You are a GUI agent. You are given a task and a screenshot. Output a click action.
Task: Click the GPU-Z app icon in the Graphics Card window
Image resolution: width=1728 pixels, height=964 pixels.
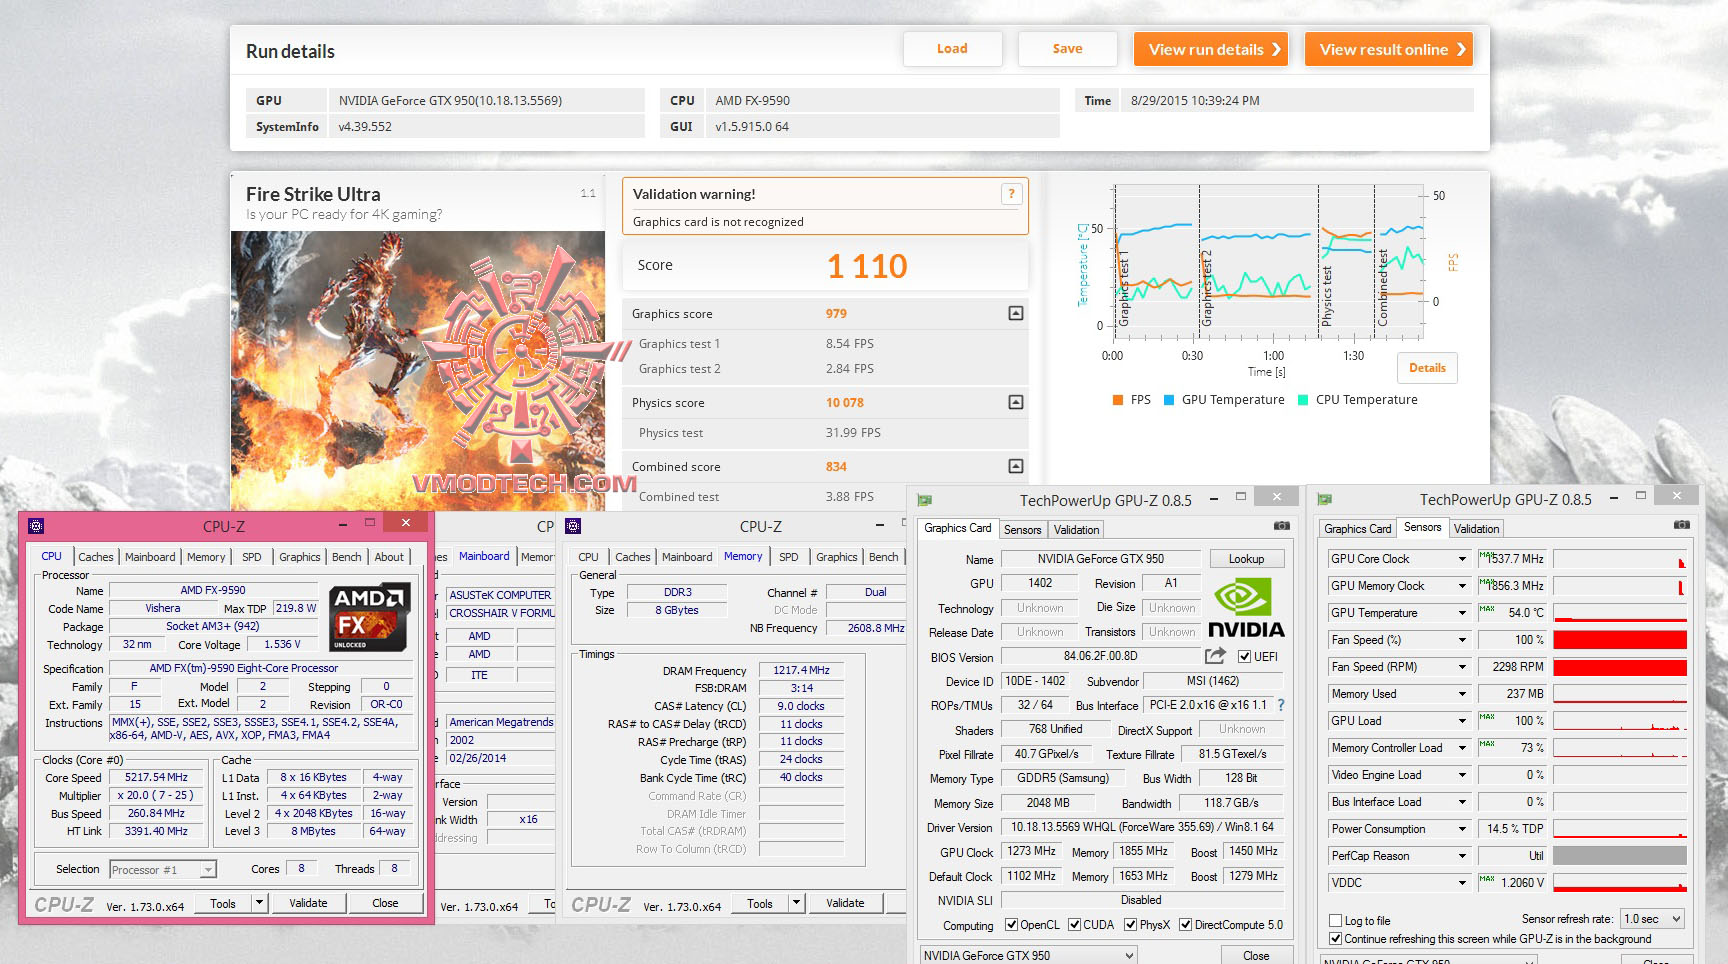click(x=925, y=500)
